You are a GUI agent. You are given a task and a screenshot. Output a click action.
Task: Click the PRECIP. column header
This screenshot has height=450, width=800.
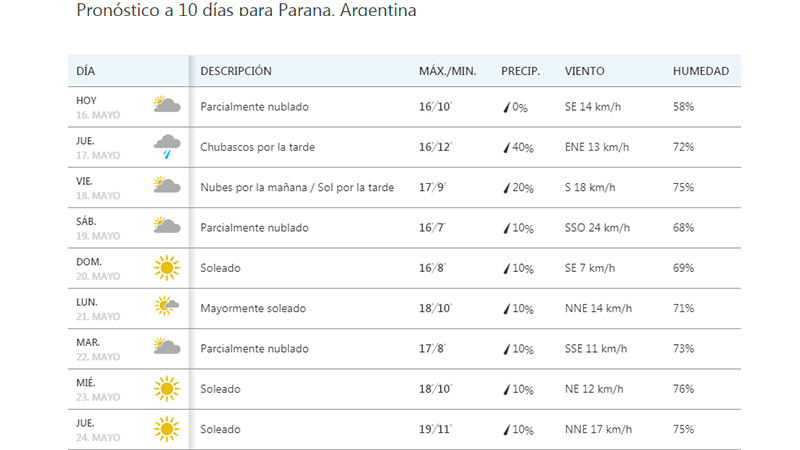click(x=520, y=71)
